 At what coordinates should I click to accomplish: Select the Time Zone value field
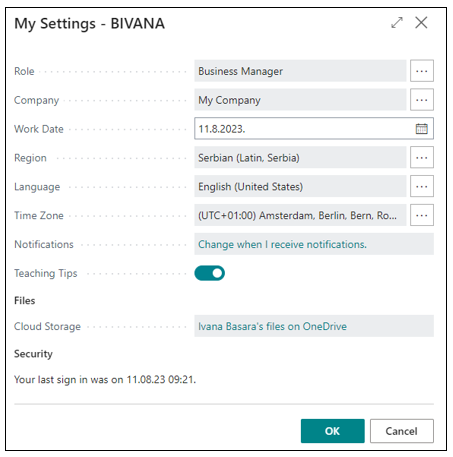pyautogui.click(x=300, y=215)
